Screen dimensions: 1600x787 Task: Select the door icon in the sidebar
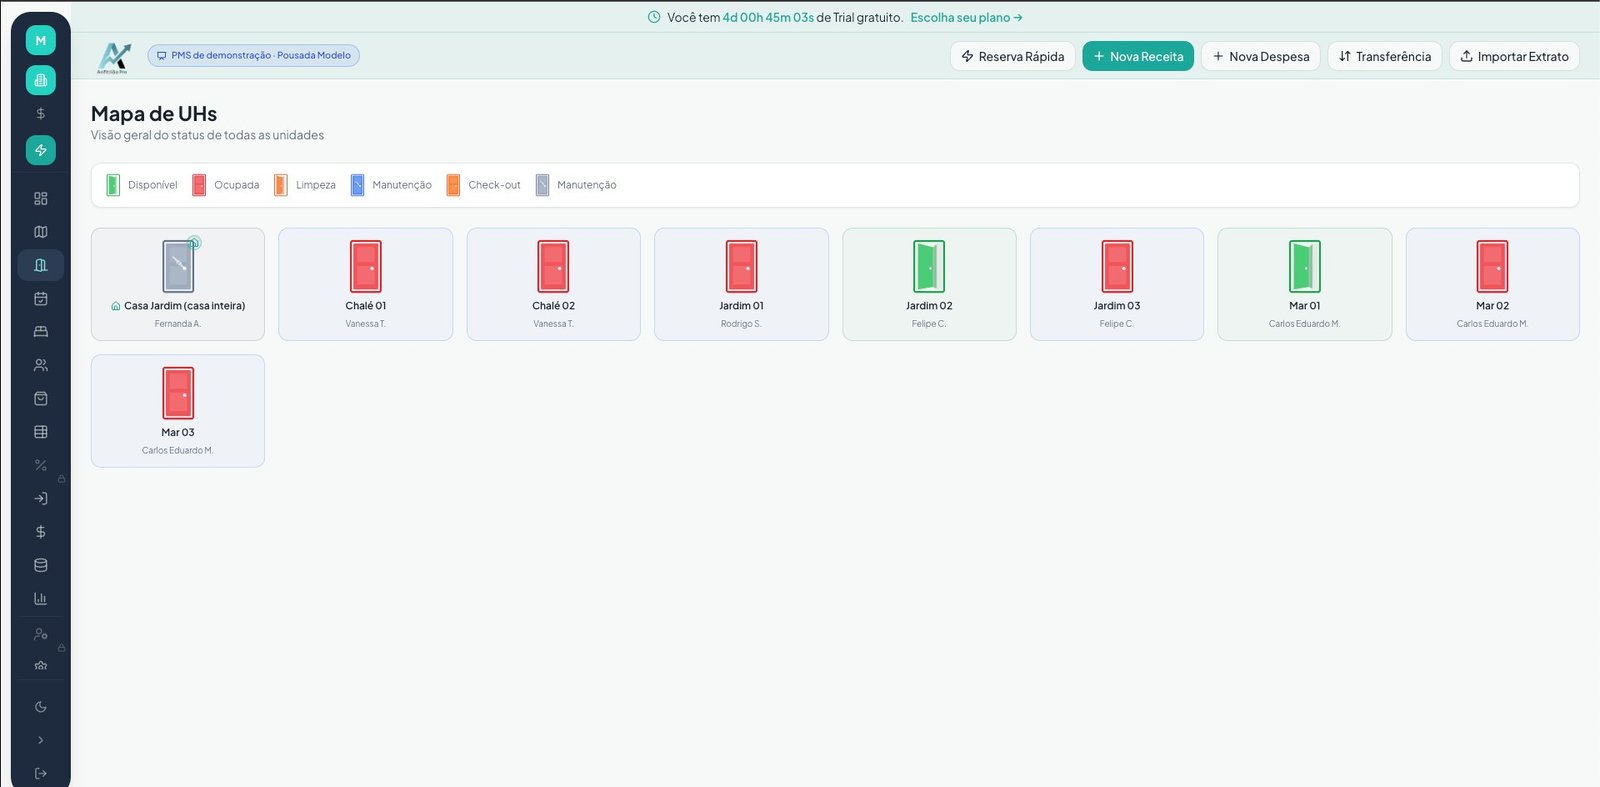coord(40,265)
